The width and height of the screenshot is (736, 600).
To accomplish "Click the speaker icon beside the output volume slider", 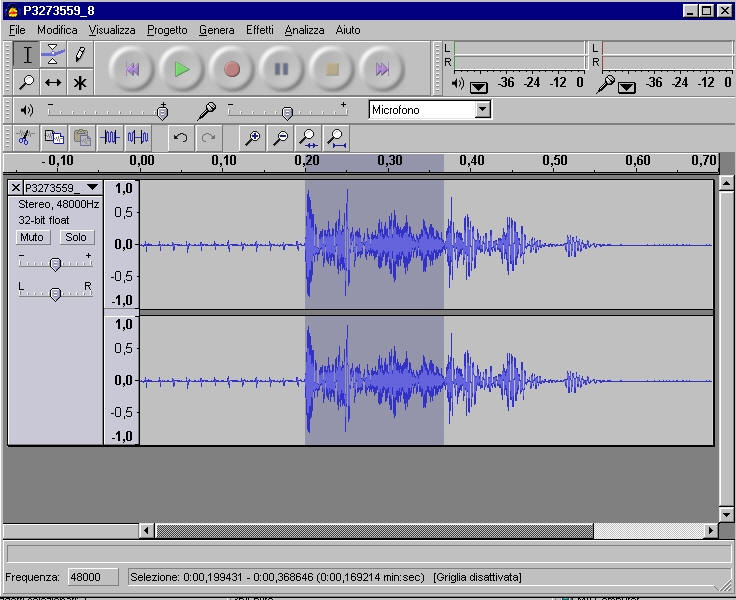I will coord(27,110).
